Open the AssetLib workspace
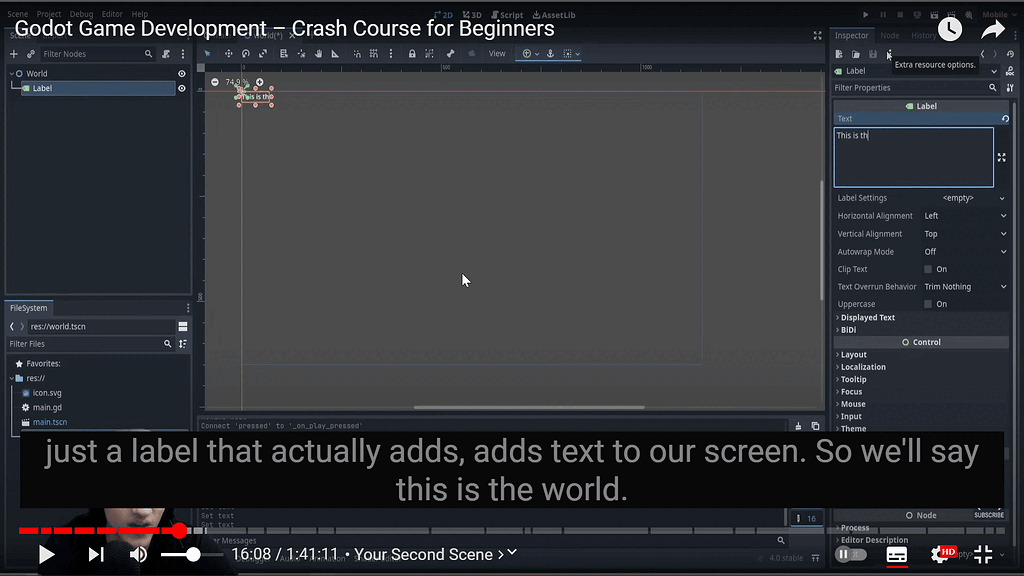The height and width of the screenshot is (576, 1024). [554, 14]
